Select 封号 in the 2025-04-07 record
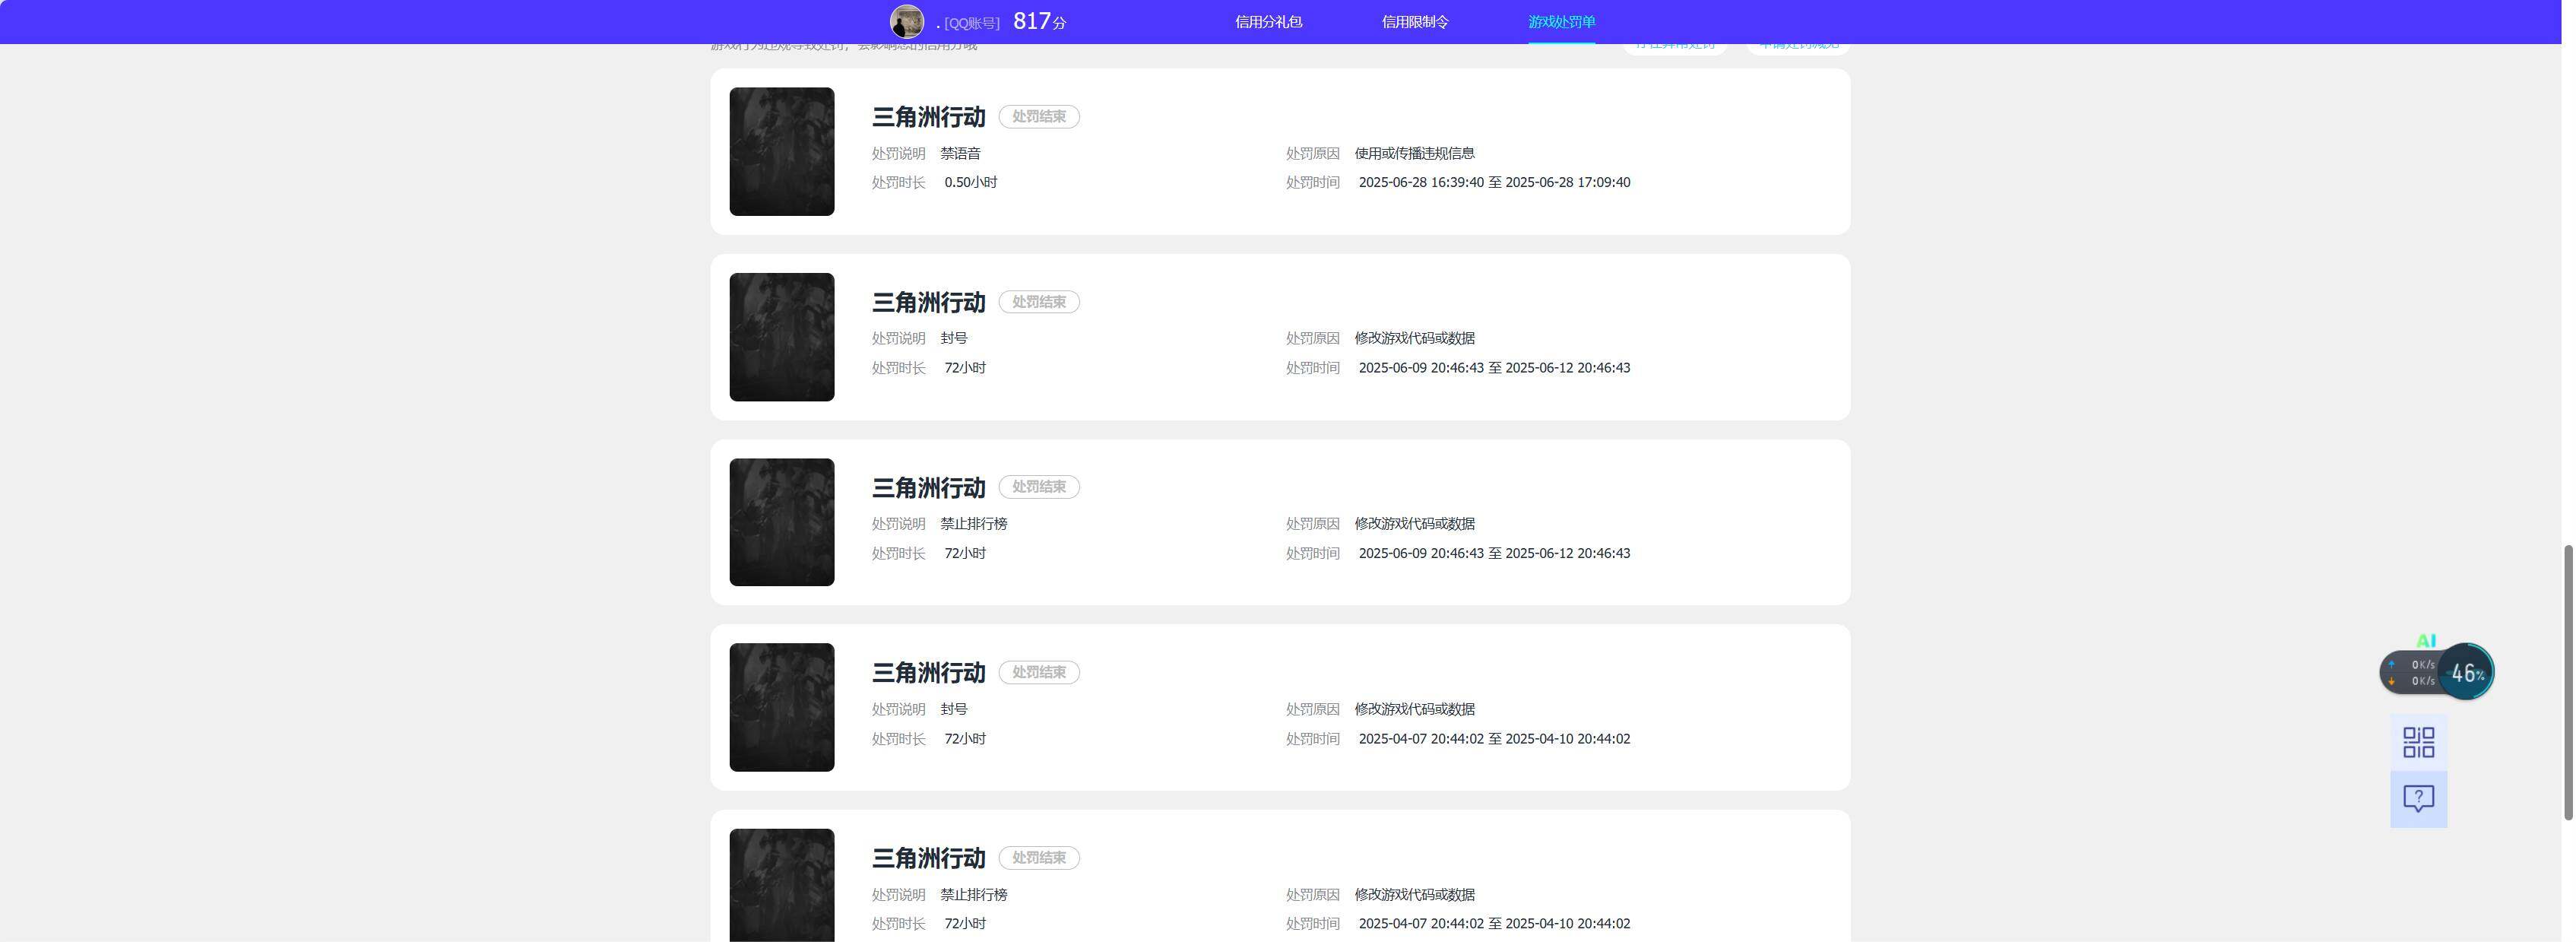Image resolution: width=2576 pixels, height=942 pixels. tap(953, 709)
